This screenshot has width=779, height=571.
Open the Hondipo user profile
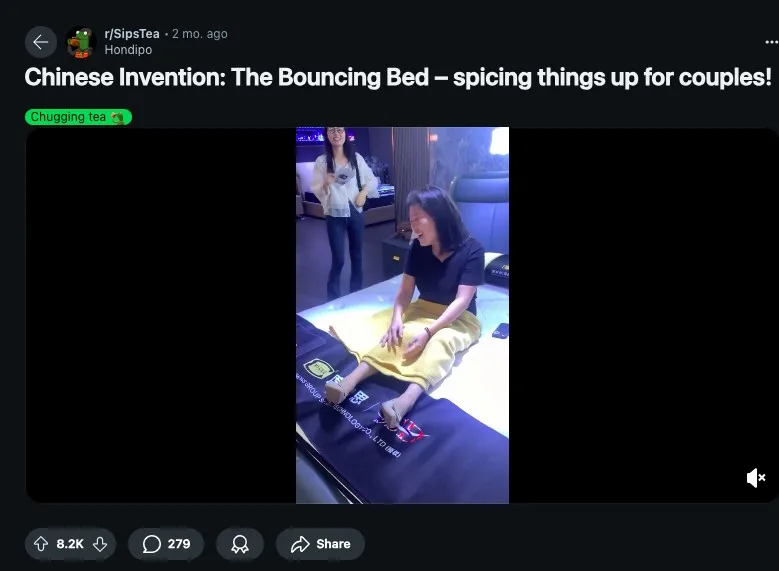(x=128, y=50)
